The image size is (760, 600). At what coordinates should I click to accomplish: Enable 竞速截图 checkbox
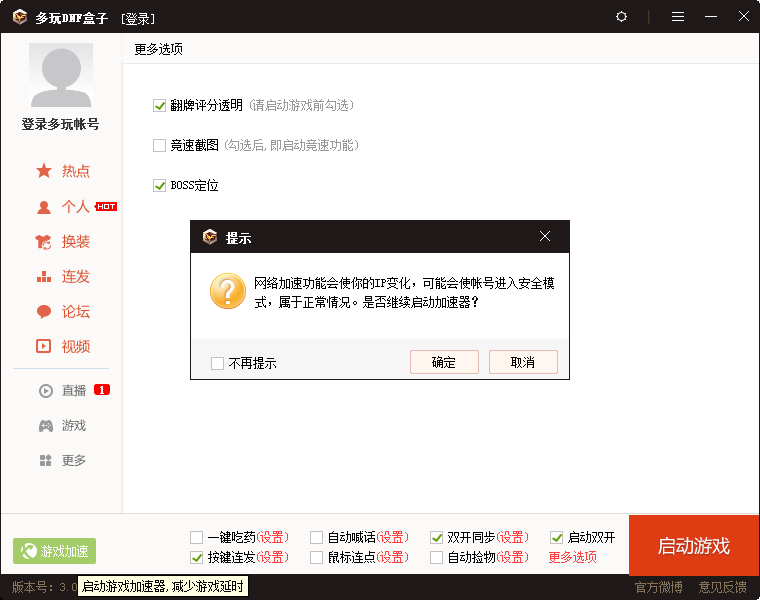tap(159, 145)
